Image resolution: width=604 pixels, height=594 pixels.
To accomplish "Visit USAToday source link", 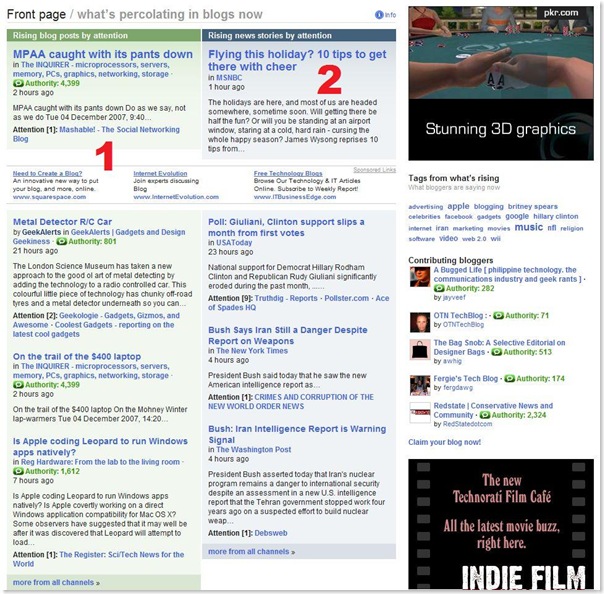I will coord(234,243).
